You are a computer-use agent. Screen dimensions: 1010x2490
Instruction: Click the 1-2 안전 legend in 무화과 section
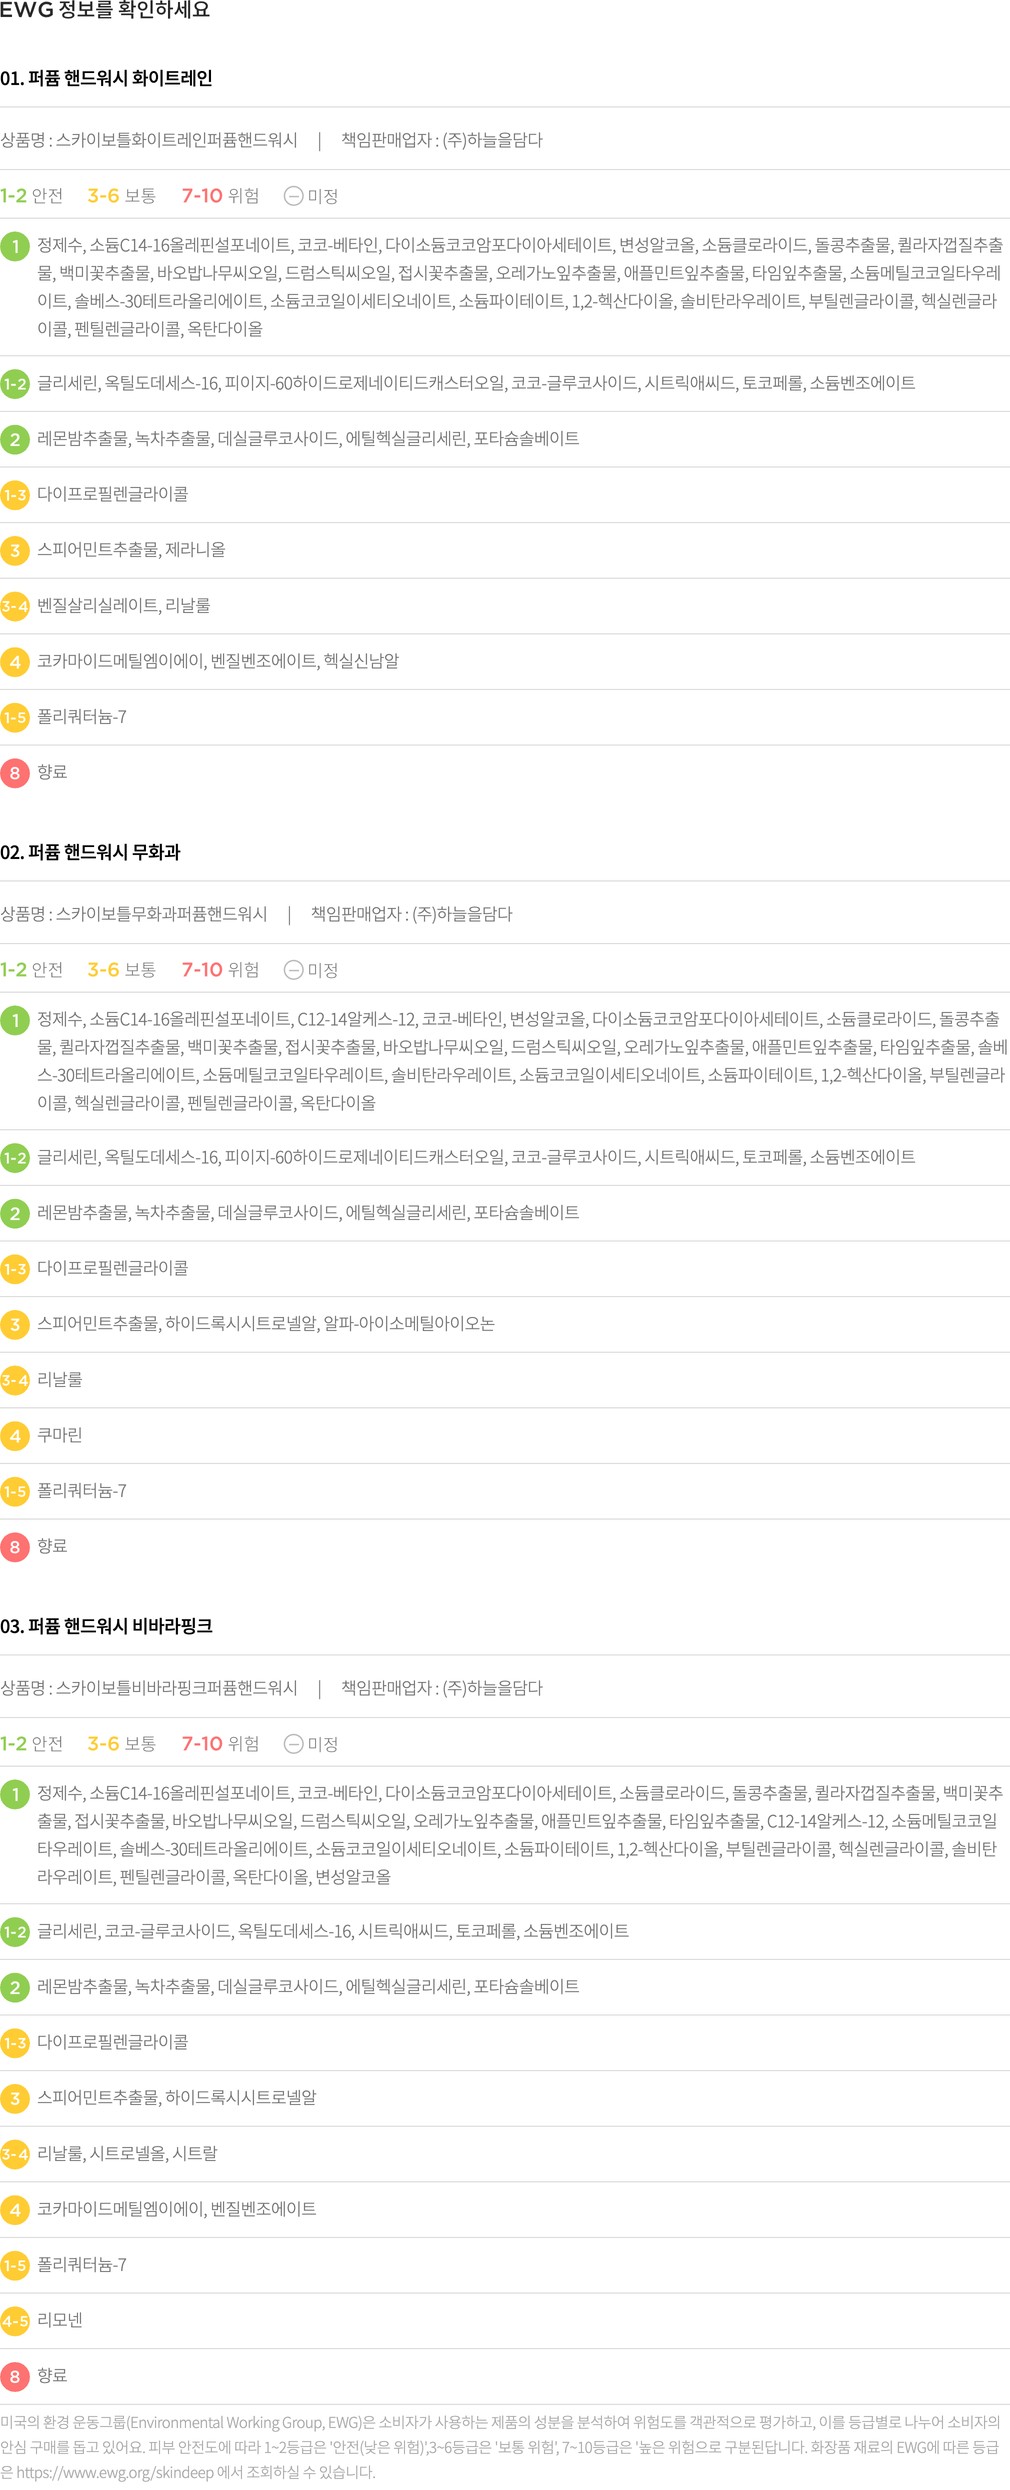pyautogui.click(x=32, y=970)
